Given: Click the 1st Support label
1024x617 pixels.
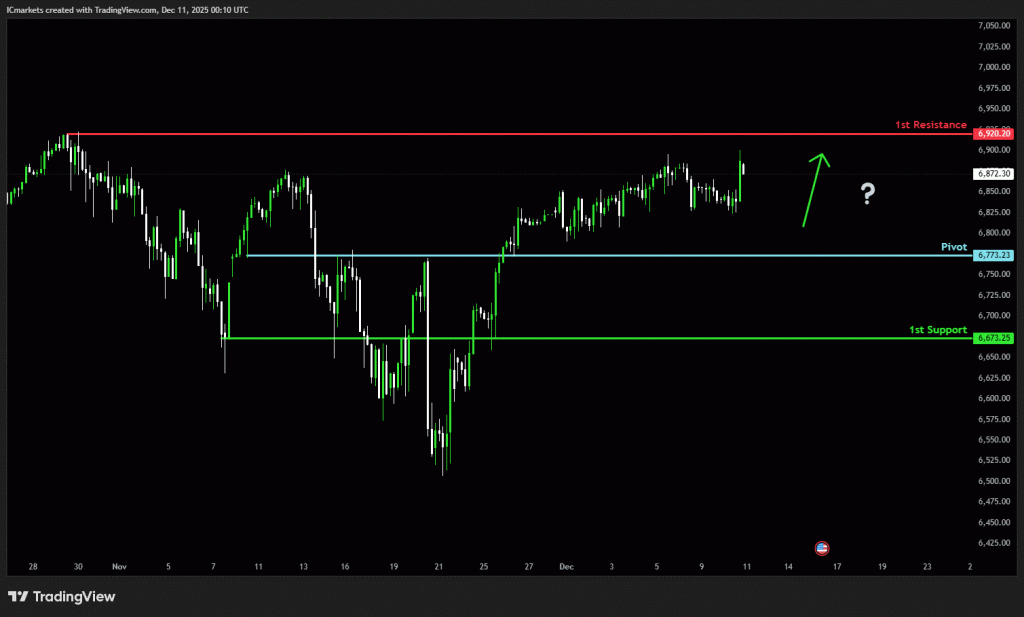Looking at the screenshot, I should click(x=937, y=329).
